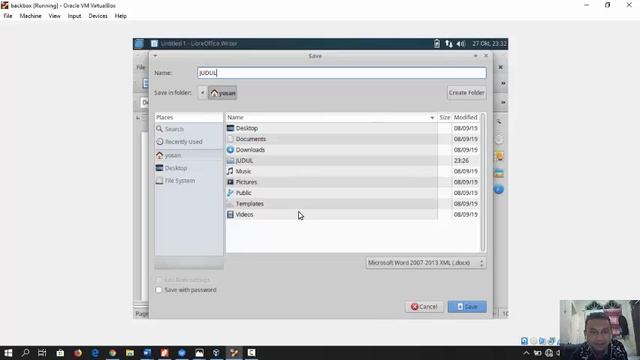The image size is (640, 360).
Task: Tick the Save with password checkbox
Action: click(159, 290)
